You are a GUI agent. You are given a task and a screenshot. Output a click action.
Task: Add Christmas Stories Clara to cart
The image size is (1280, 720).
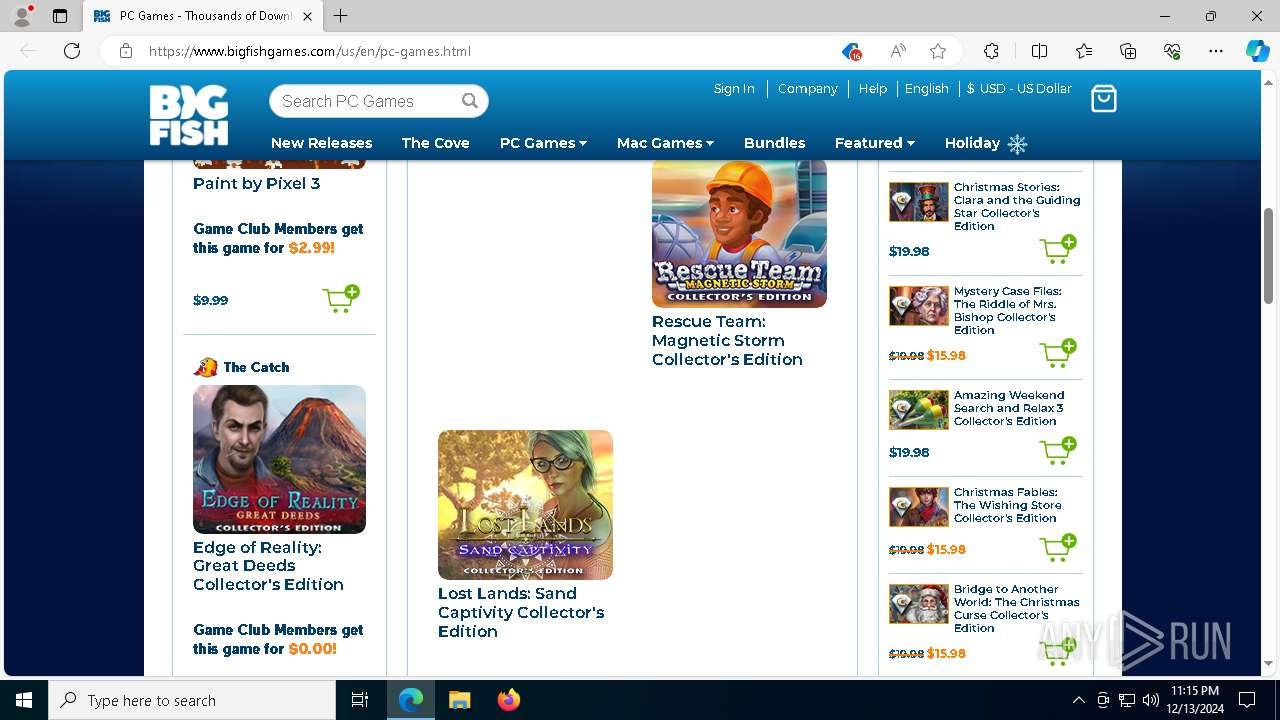[1058, 249]
